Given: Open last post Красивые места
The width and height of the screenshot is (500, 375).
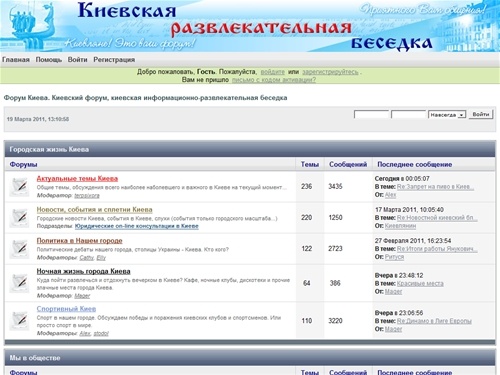Looking at the screenshot, I should click(420, 284).
